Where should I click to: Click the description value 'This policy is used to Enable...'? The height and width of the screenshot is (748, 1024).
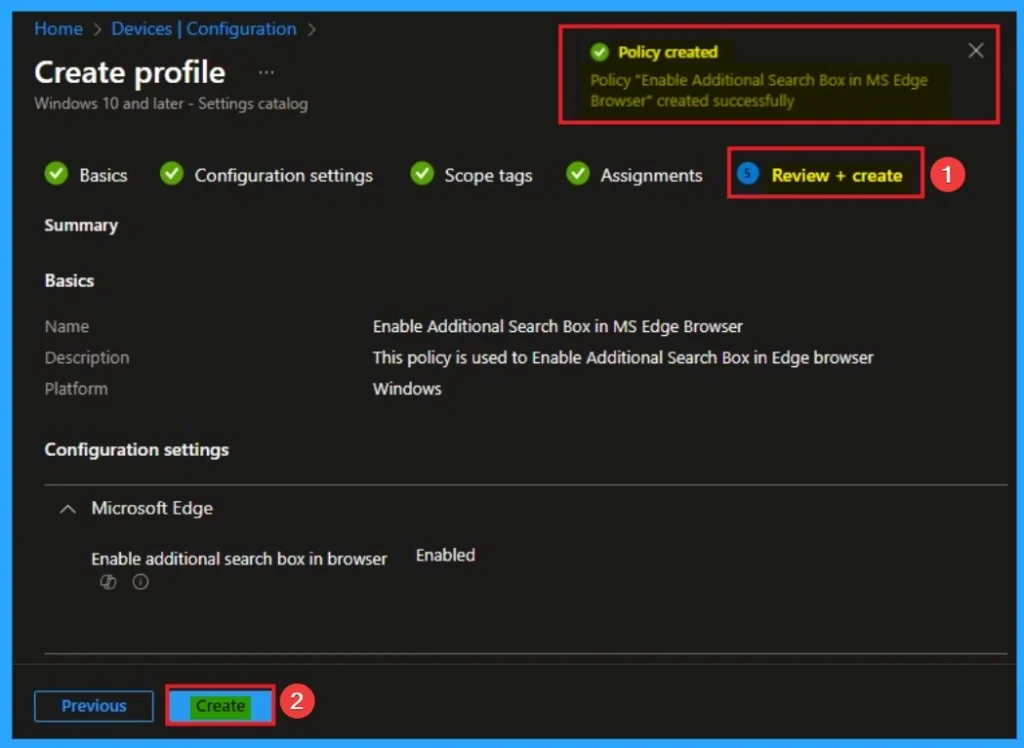click(622, 358)
